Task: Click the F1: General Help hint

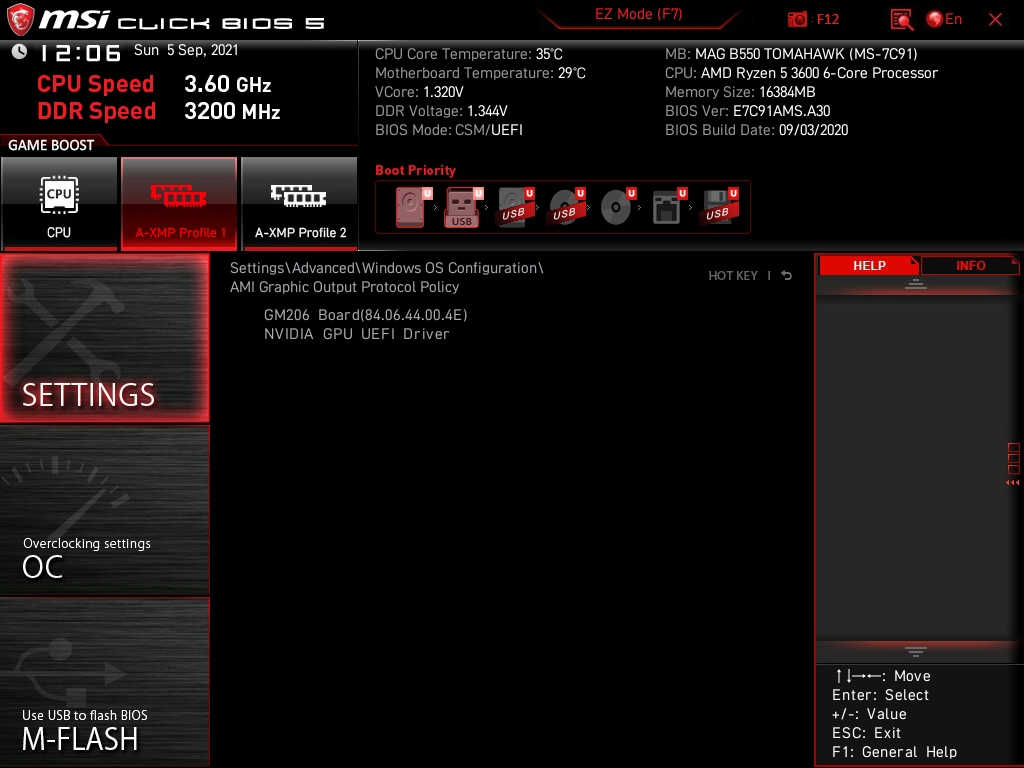Action: click(894, 752)
